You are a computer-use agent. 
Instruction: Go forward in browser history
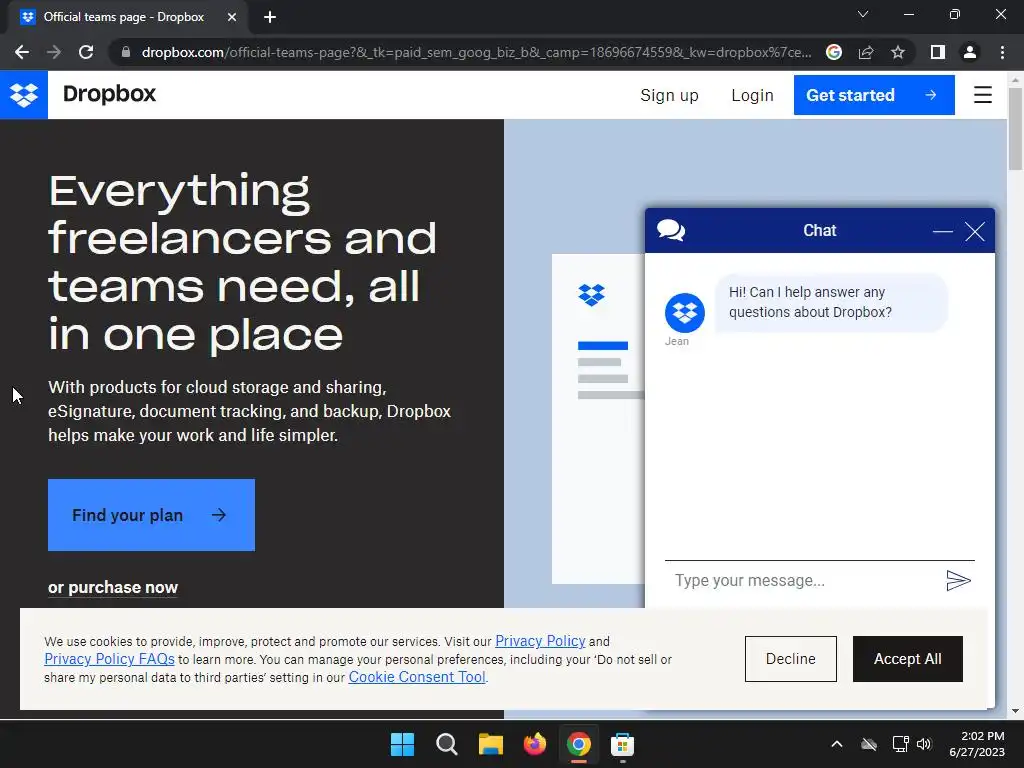(x=54, y=52)
